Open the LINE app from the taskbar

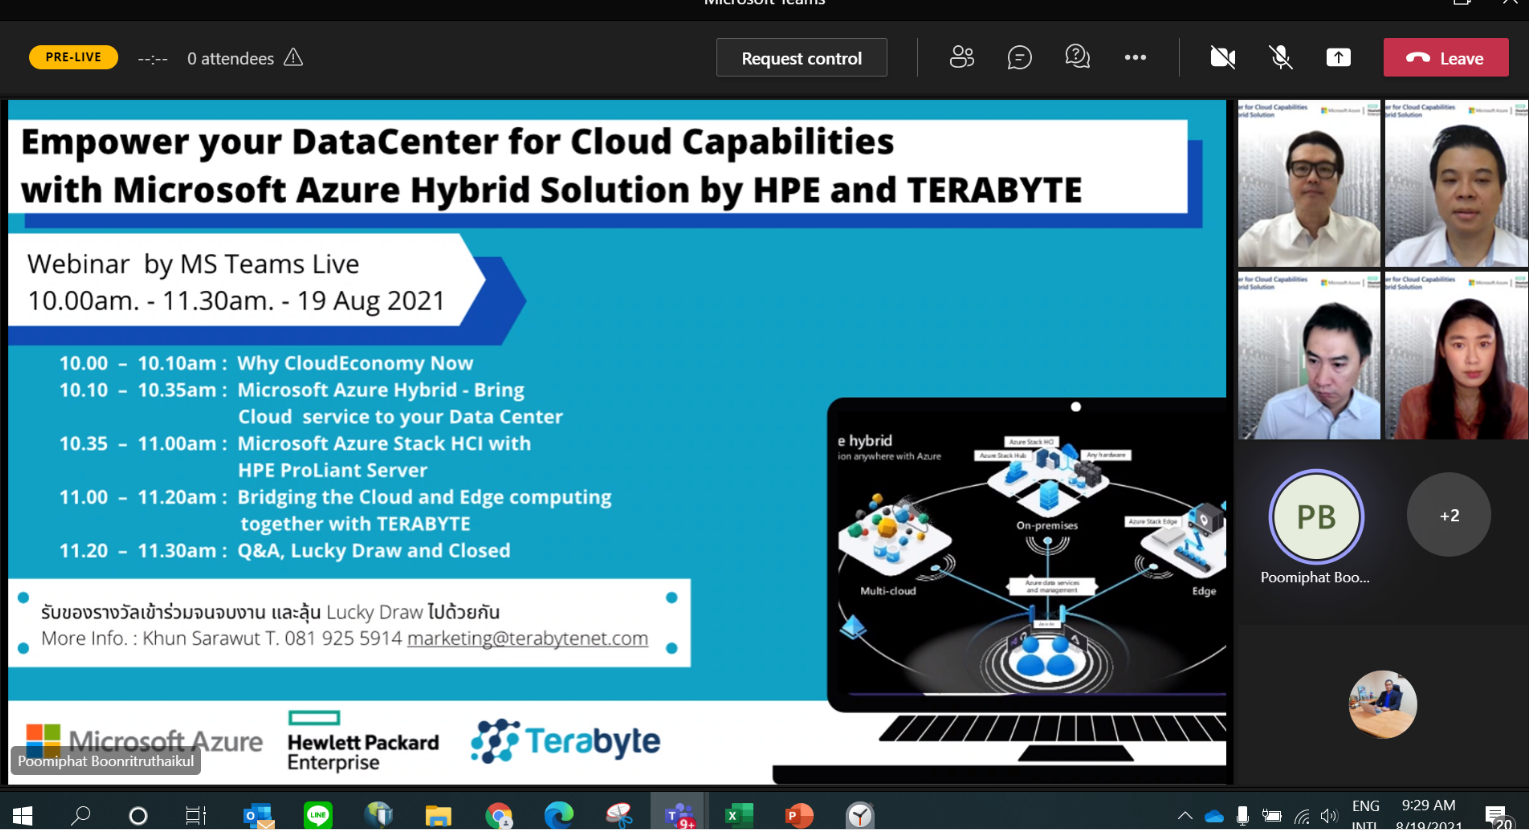pyautogui.click(x=318, y=816)
